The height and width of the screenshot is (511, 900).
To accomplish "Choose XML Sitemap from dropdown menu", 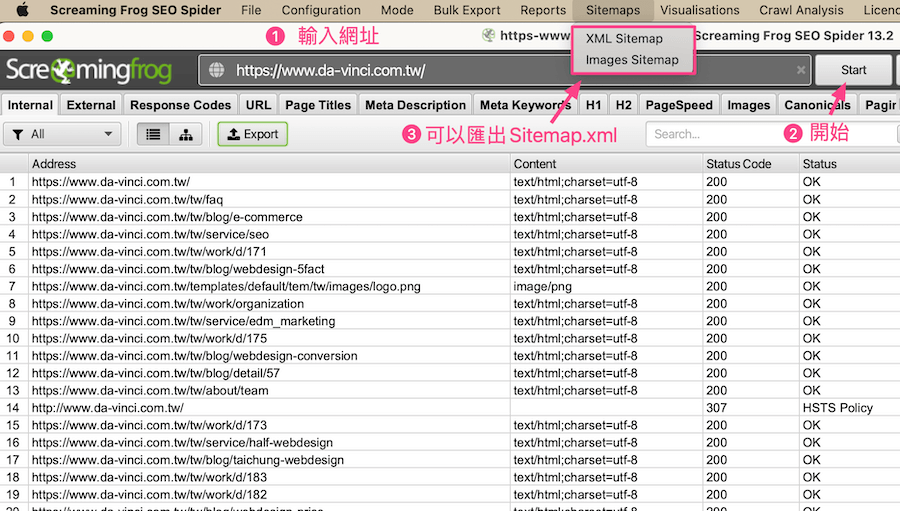I will [x=624, y=38].
